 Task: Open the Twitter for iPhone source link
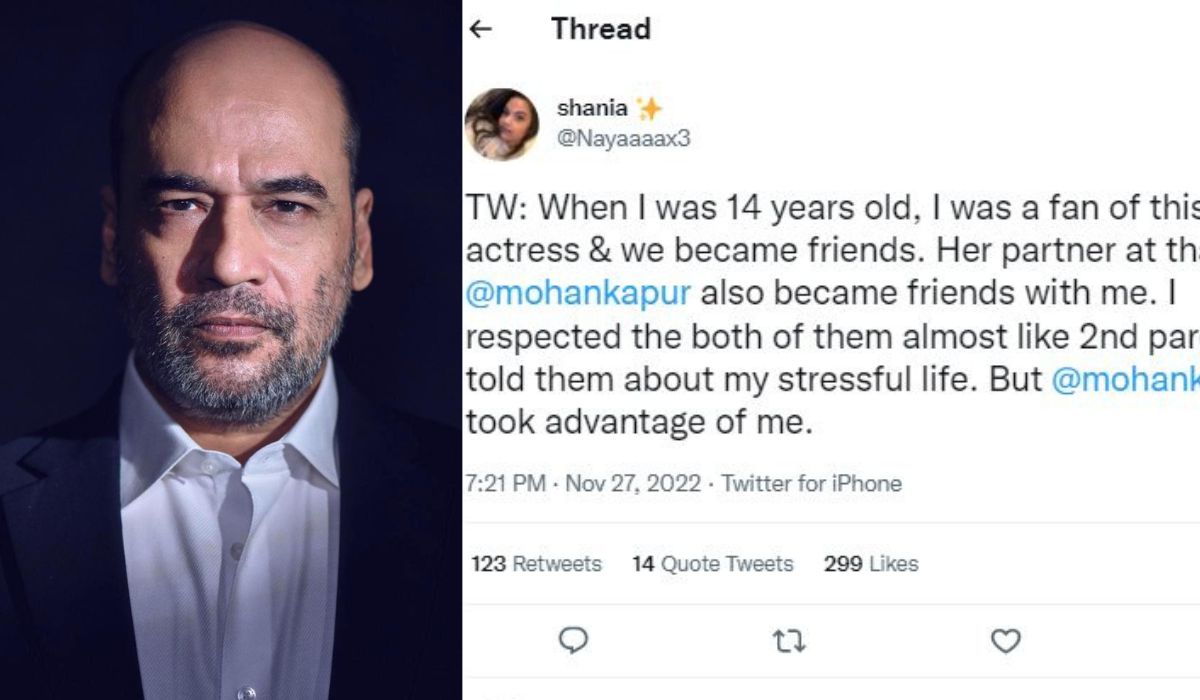pyautogui.click(x=811, y=484)
